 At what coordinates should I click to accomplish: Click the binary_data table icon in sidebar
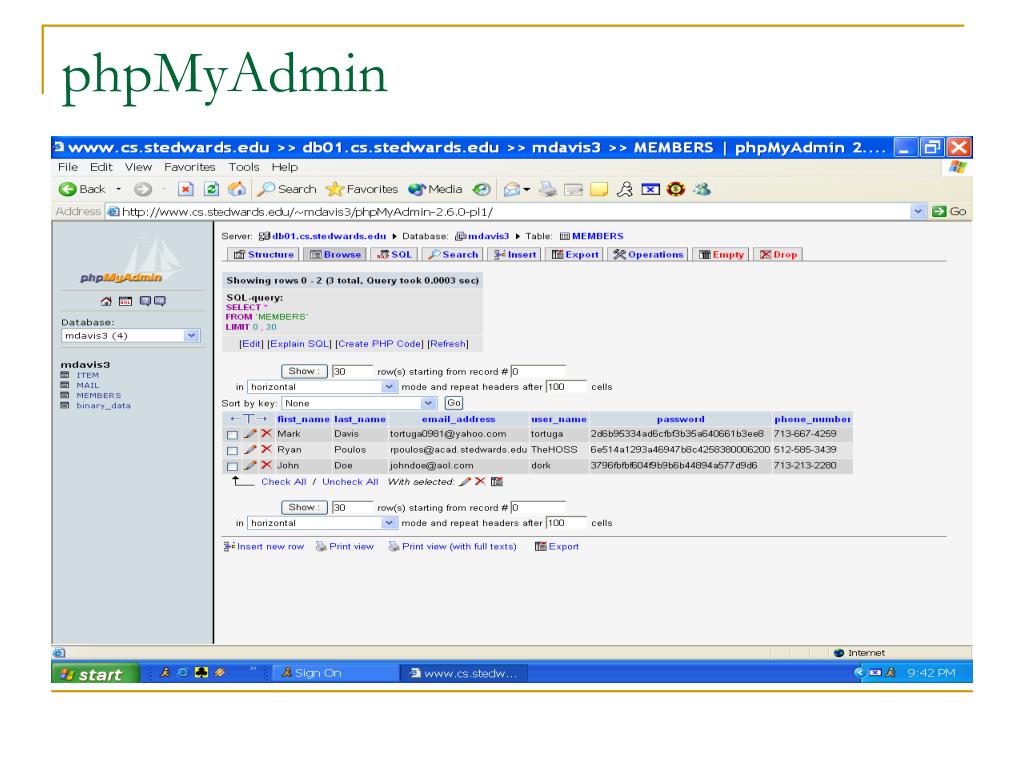pos(65,405)
